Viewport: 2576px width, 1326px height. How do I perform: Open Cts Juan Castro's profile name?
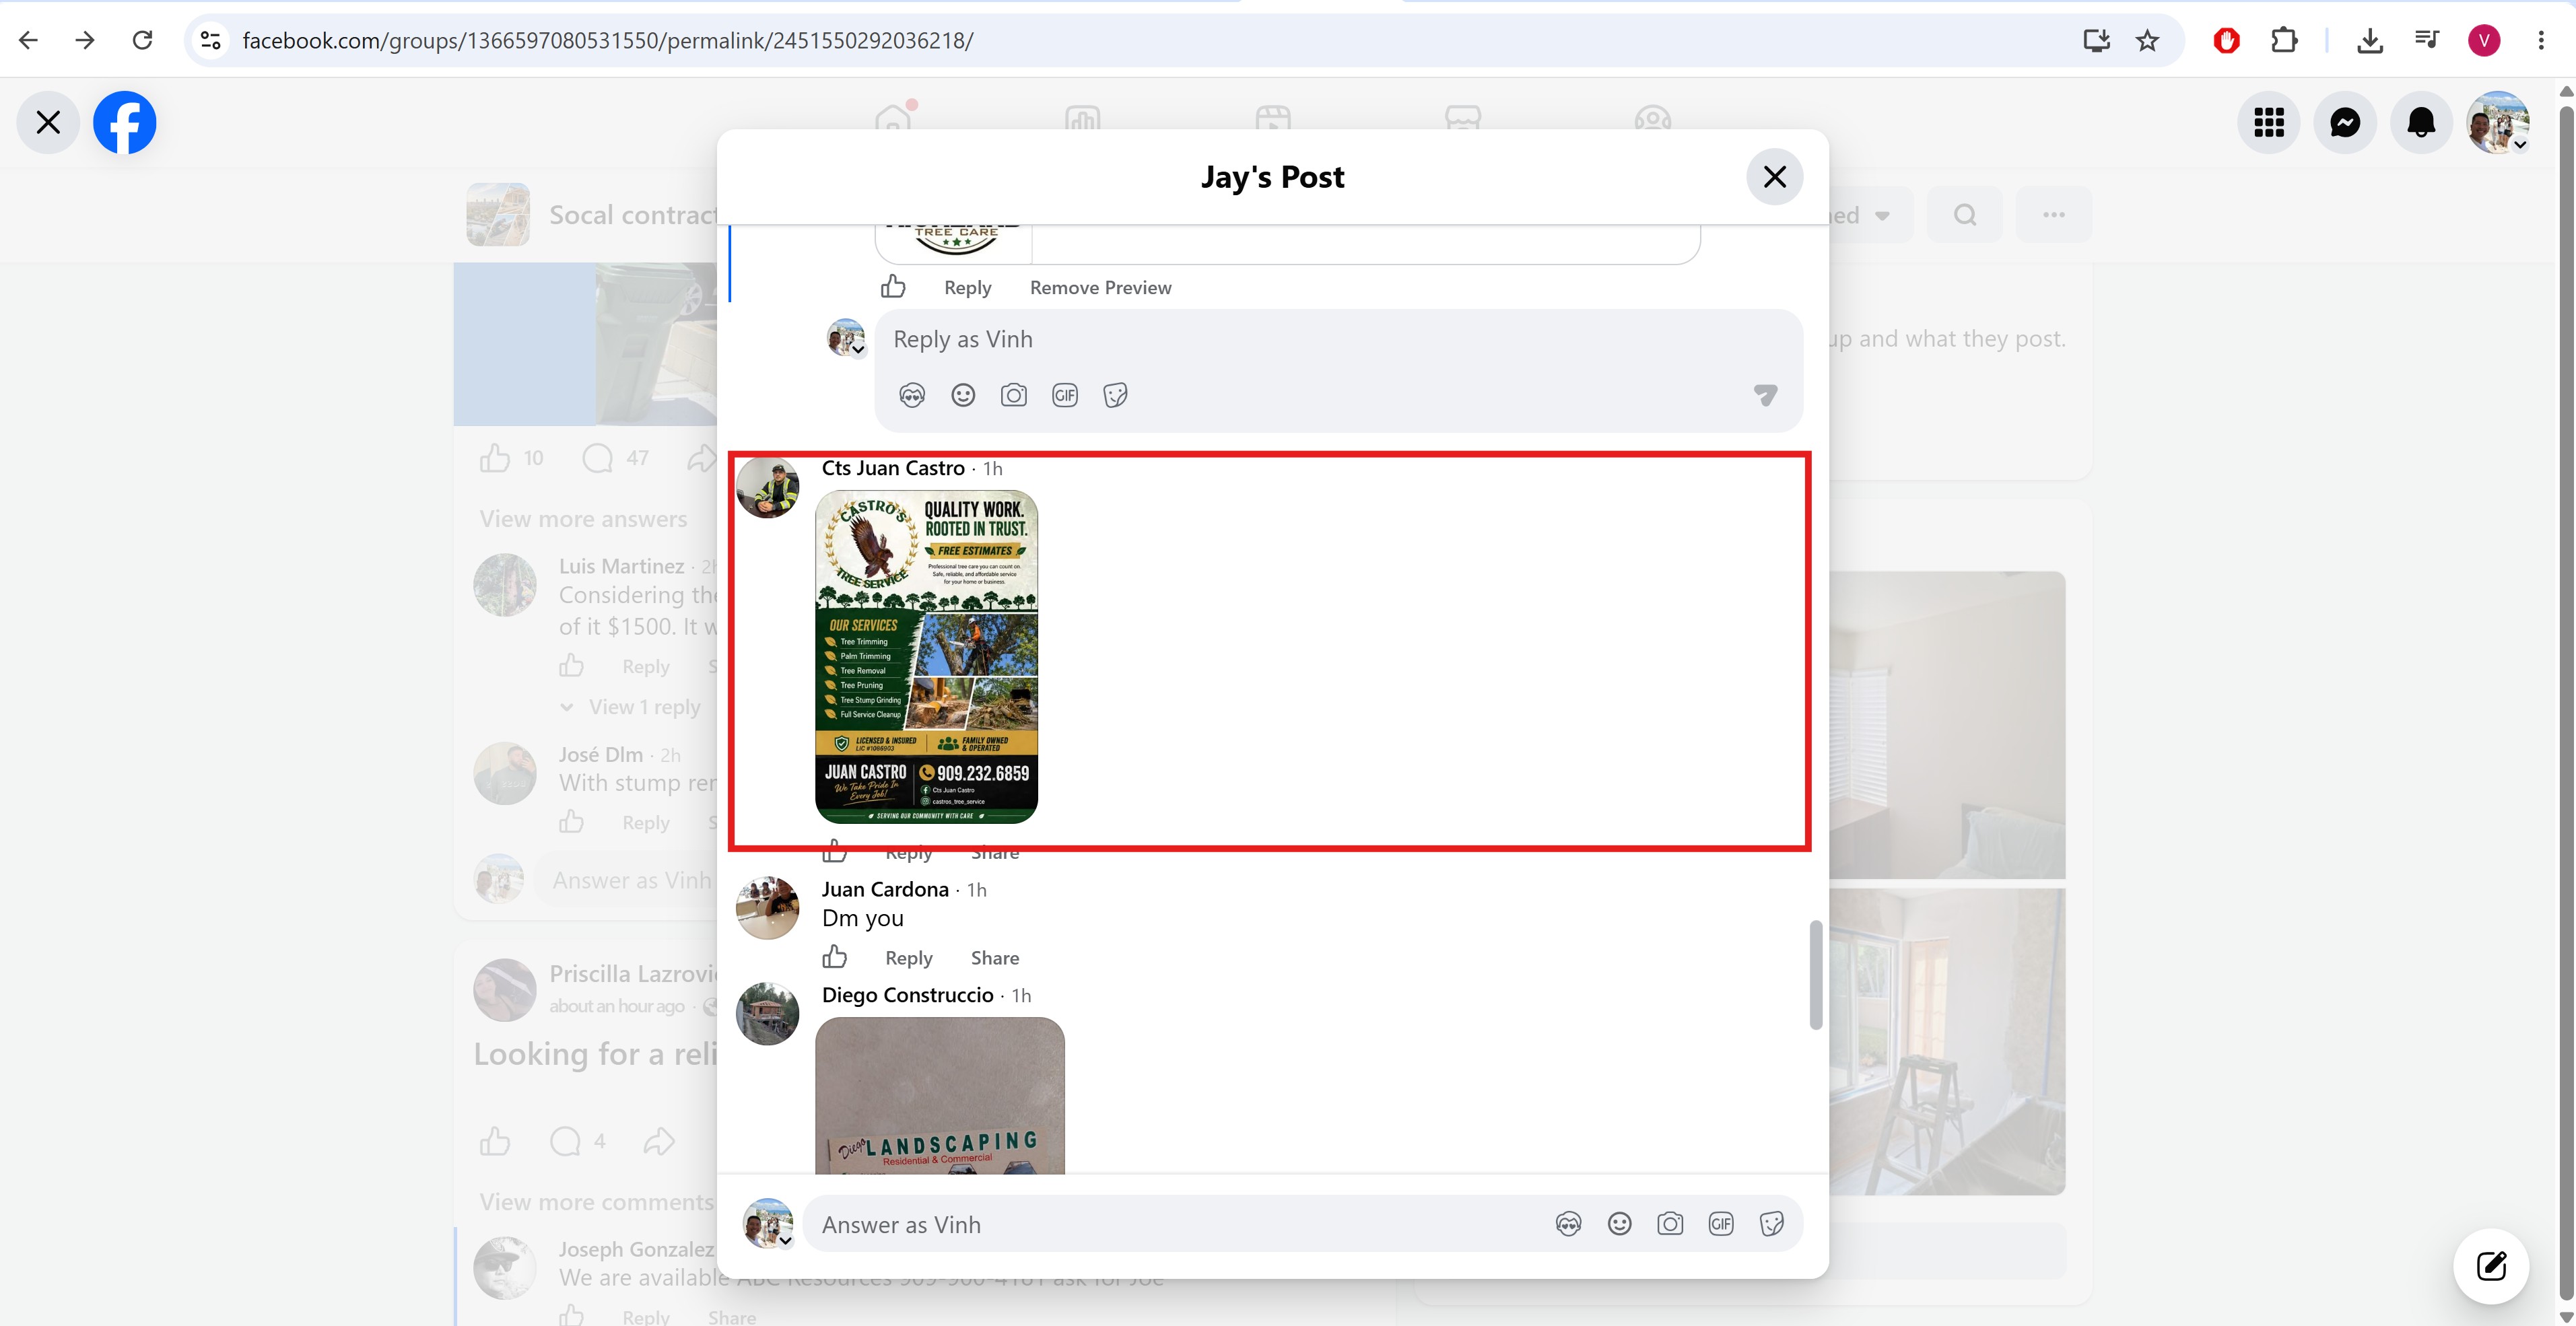(893, 468)
